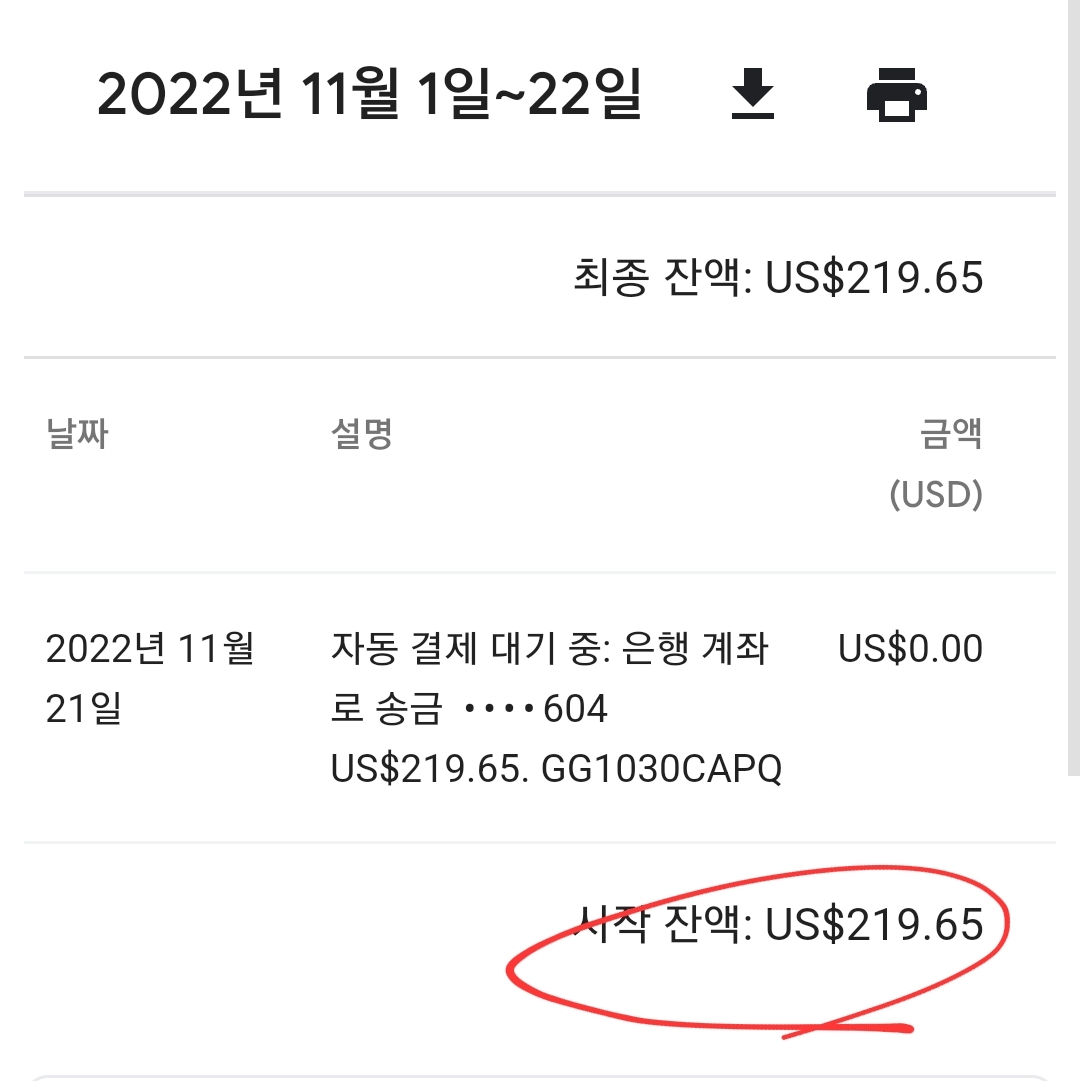The height and width of the screenshot is (1081, 1080).
Task: Click the (USD) currency label
Action: pyautogui.click(x=936, y=494)
